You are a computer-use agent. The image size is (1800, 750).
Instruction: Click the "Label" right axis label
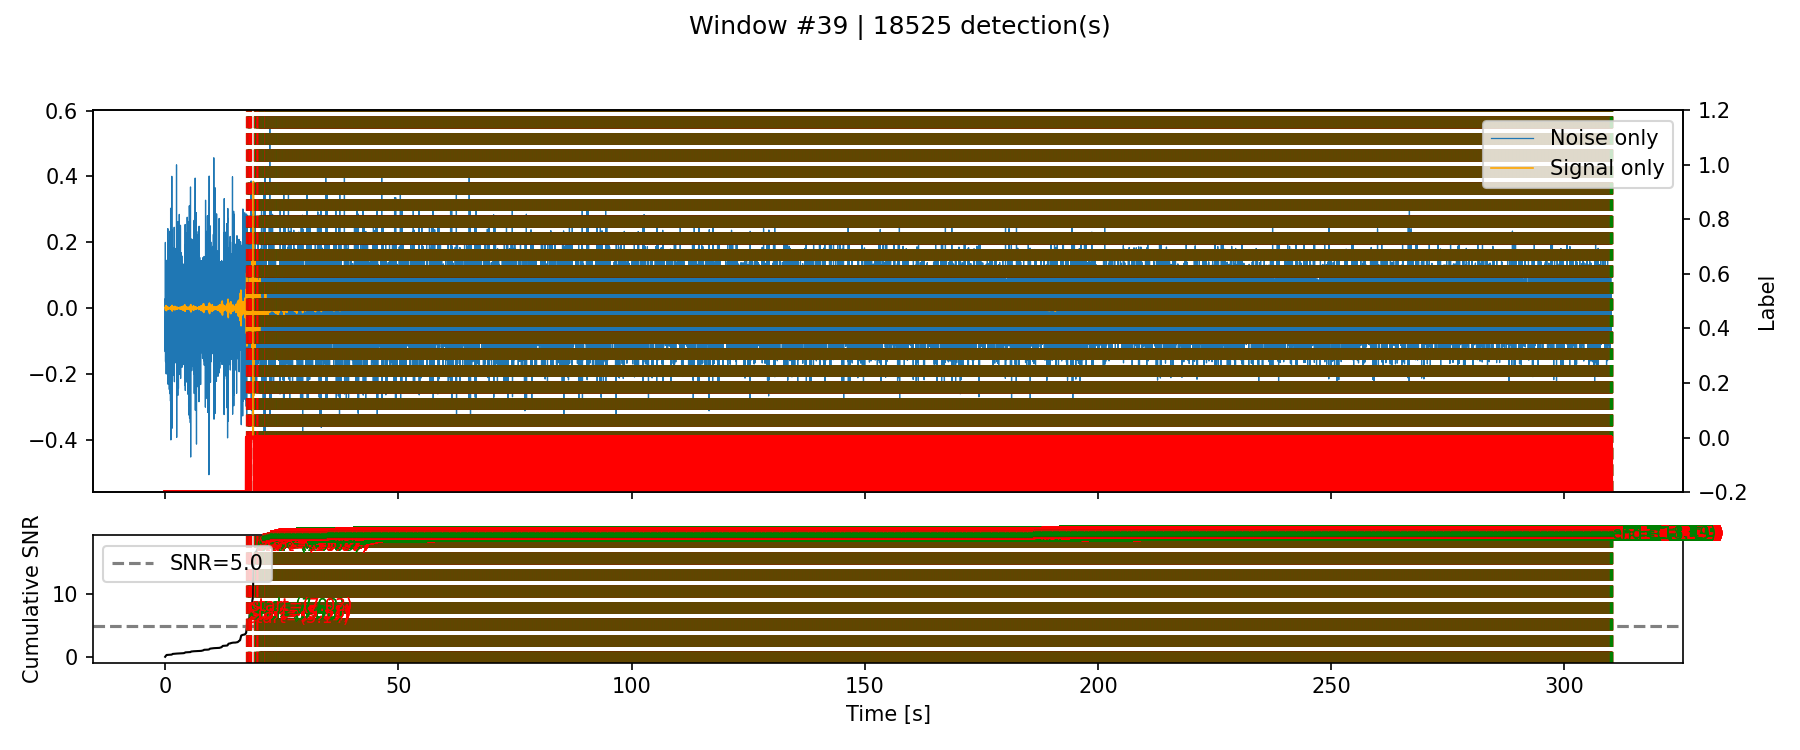pyautogui.click(x=1767, y=303)
